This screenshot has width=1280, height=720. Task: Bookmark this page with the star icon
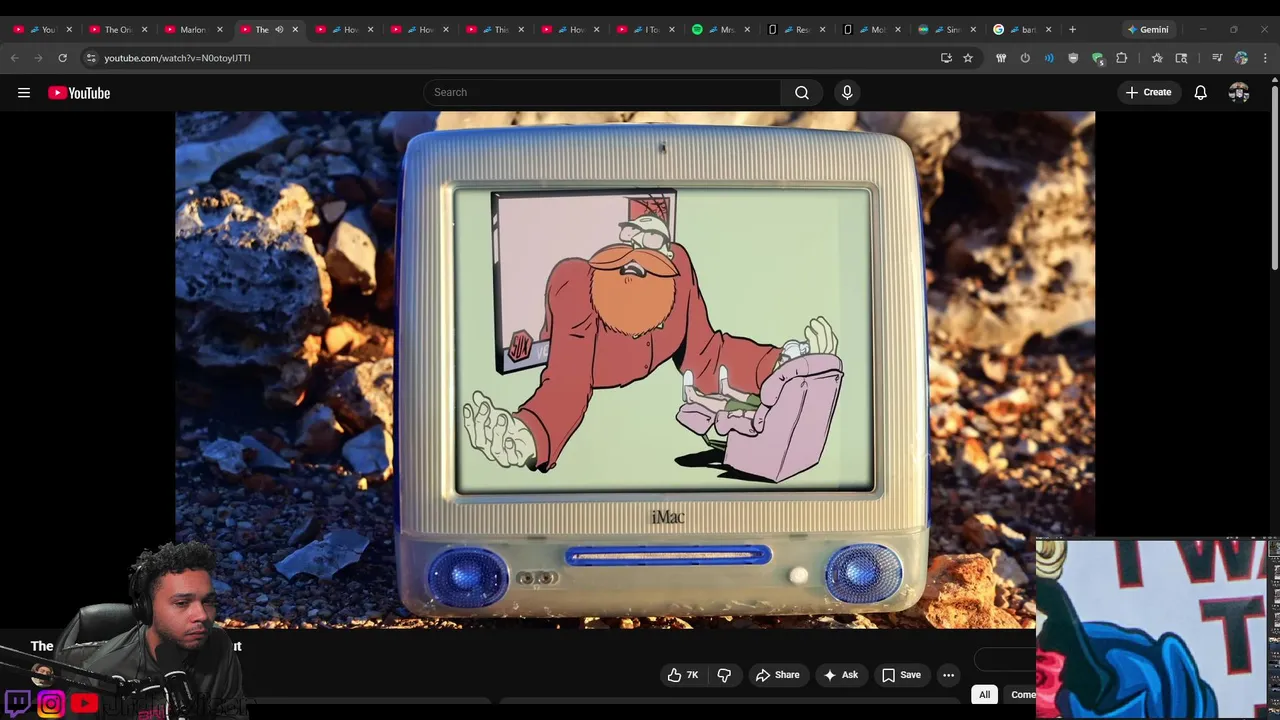968,58
